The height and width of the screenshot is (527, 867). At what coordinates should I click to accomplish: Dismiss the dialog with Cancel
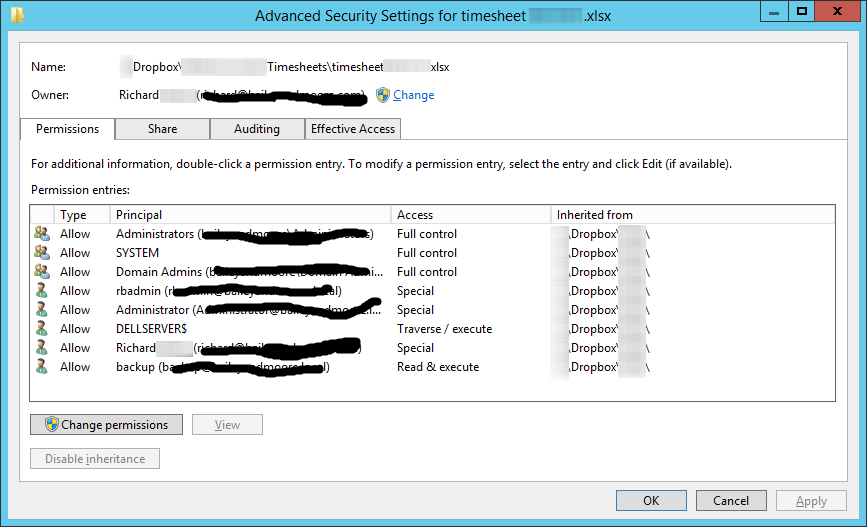click(x=731, y=501)
